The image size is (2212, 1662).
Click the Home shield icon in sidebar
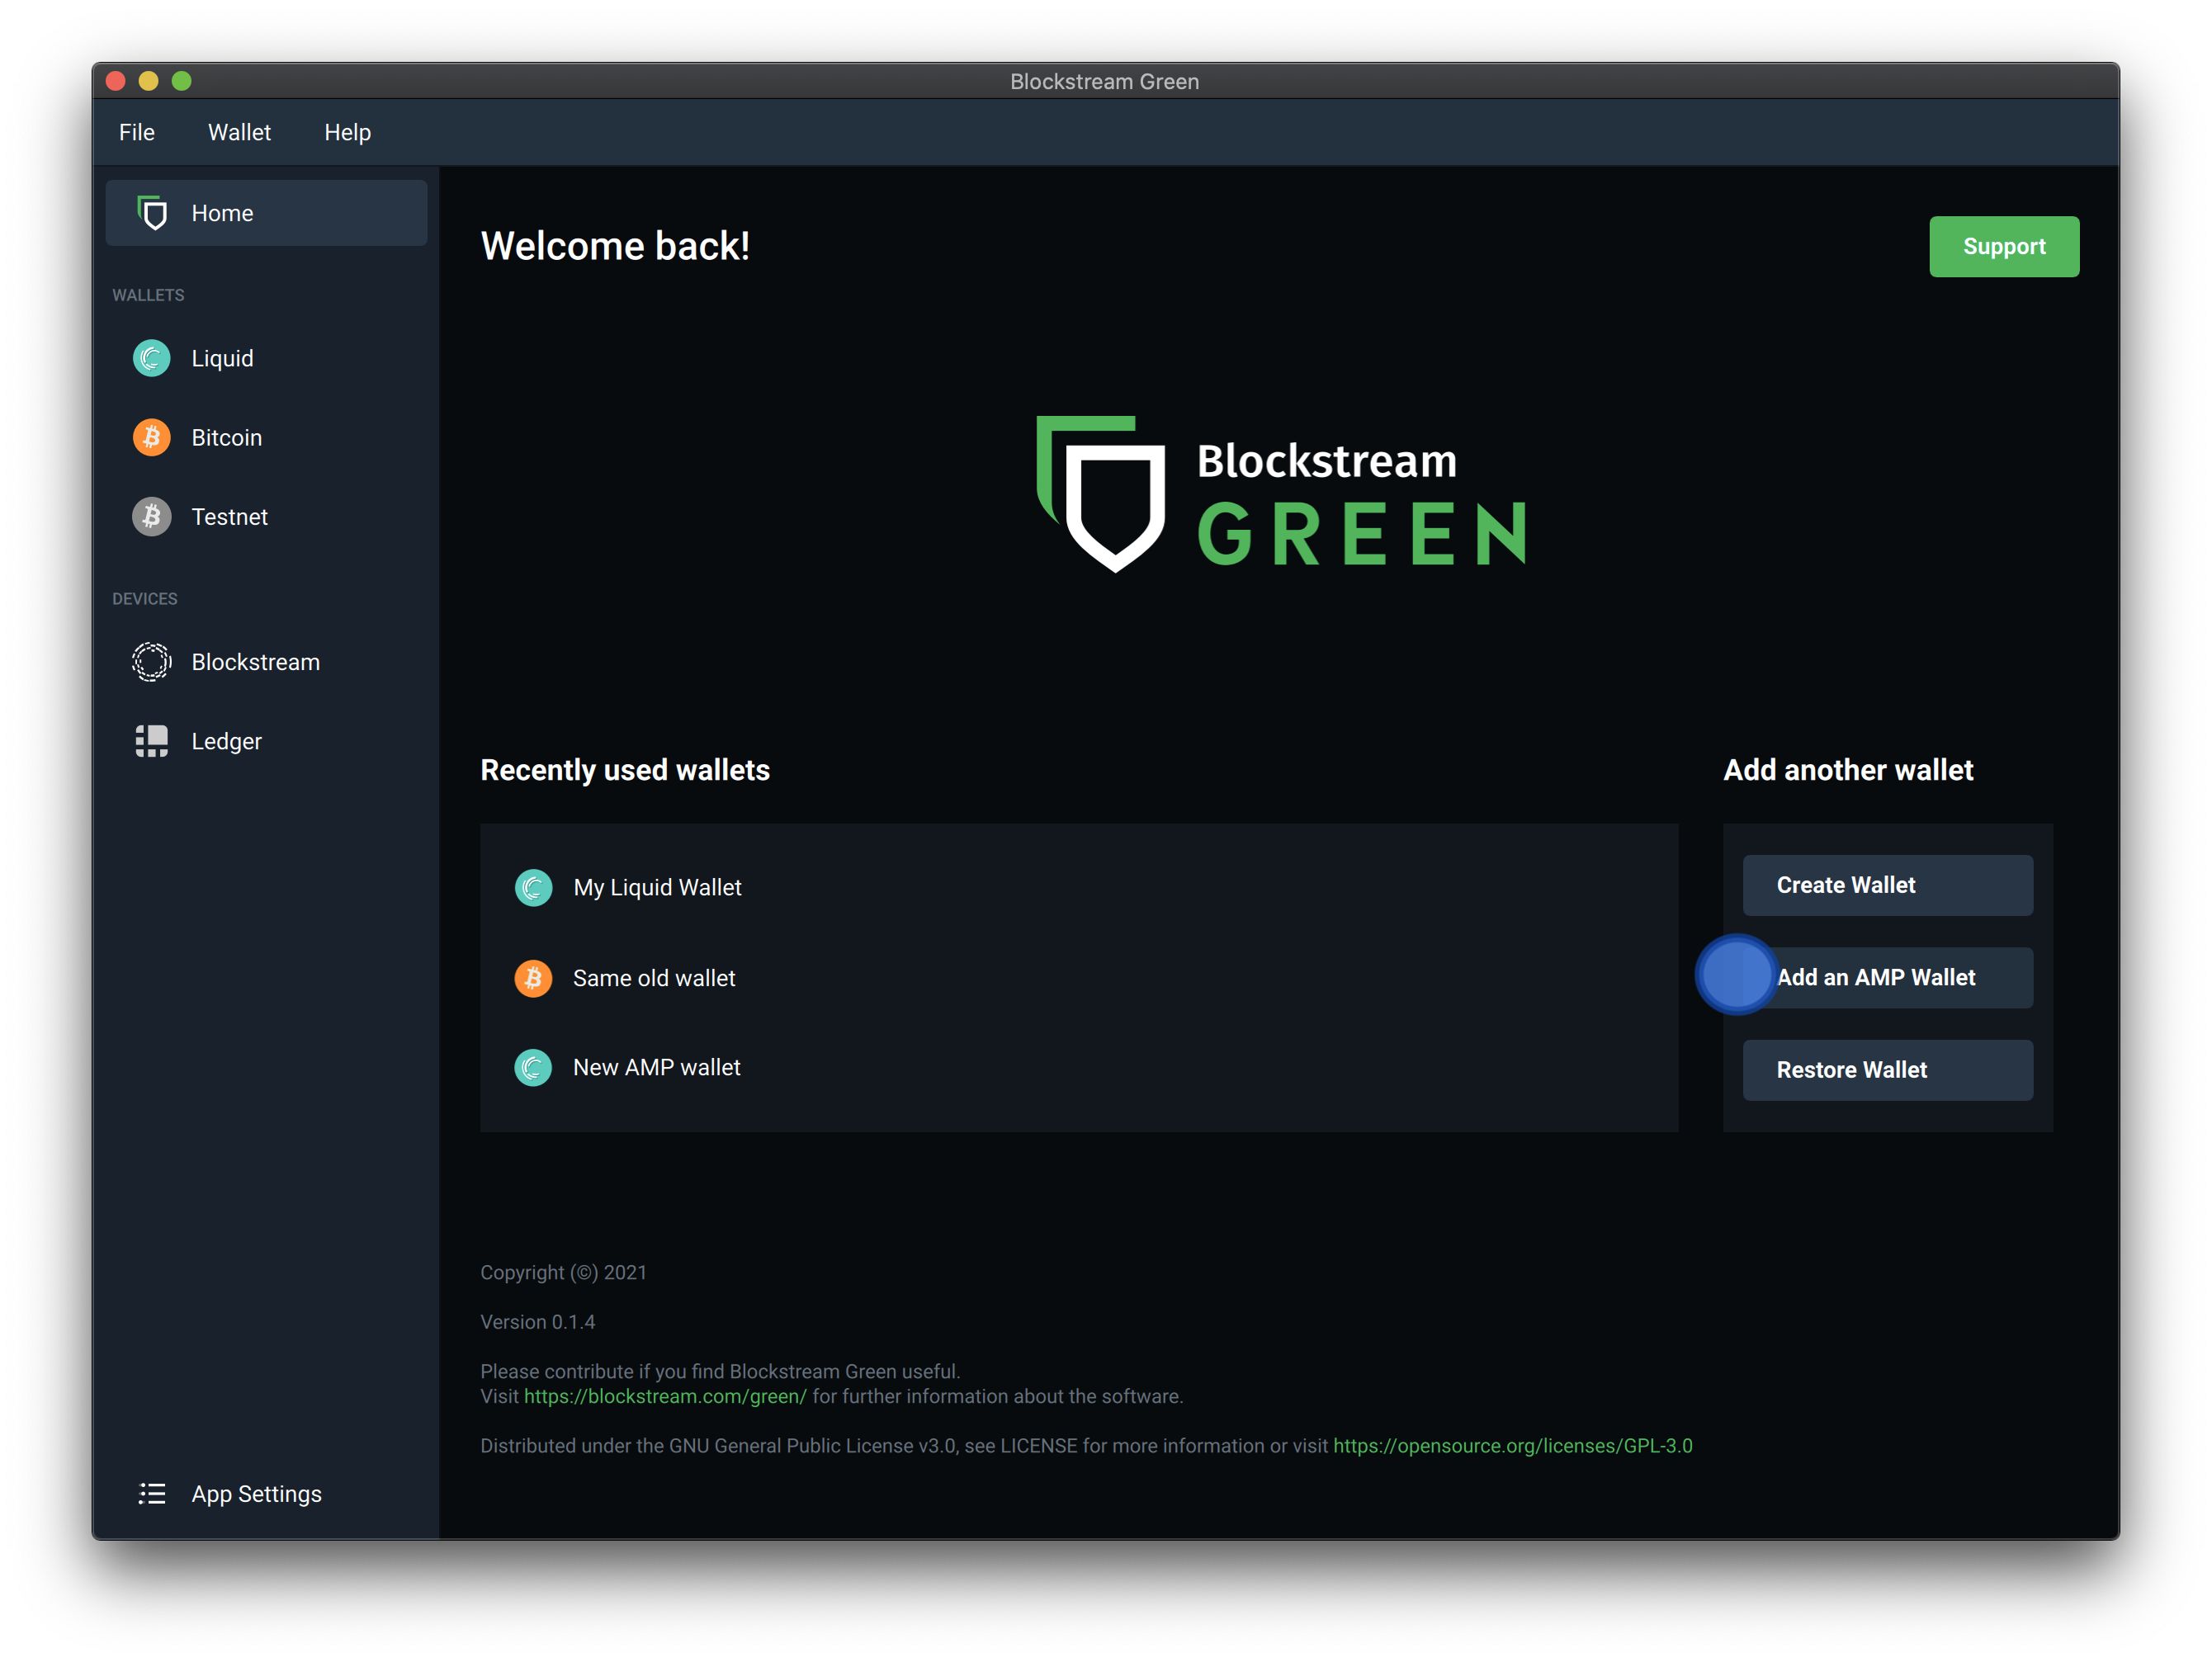[152, 213]
